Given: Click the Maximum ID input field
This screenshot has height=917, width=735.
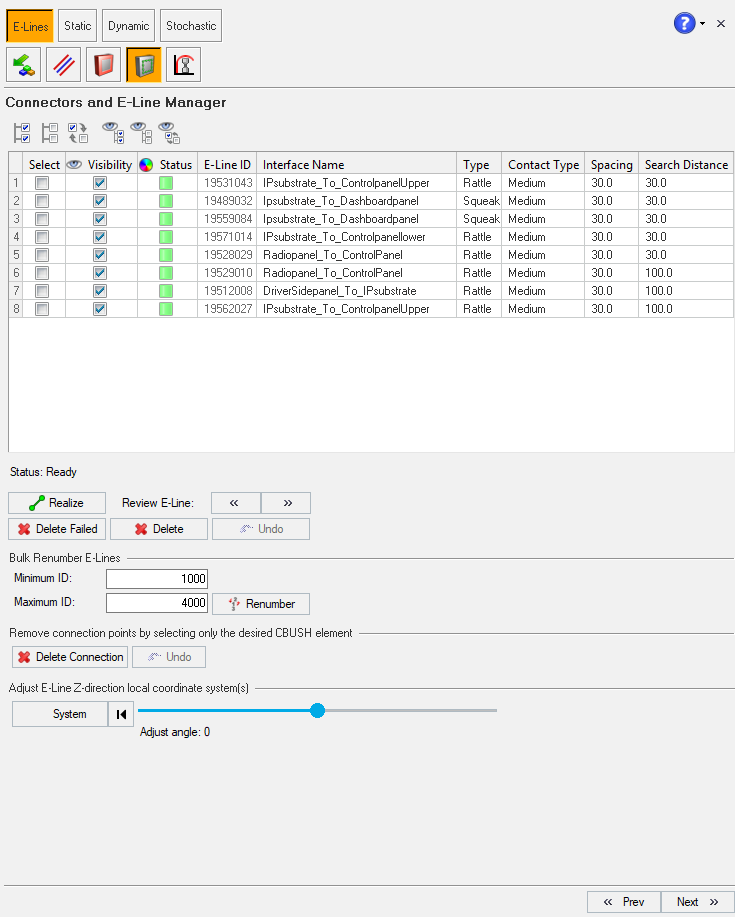Looking at the screenshot, I should coord(157,603).
